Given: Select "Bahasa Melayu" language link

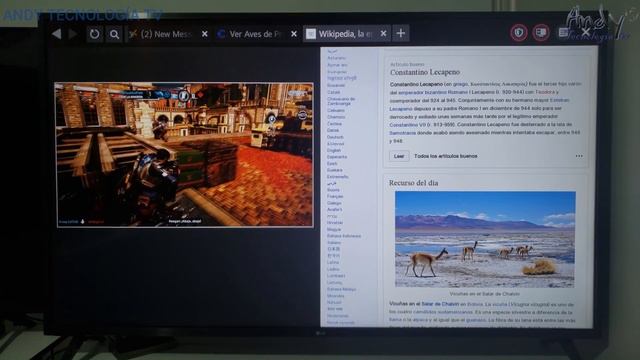Looking at the screenshot, I should 341,289.
